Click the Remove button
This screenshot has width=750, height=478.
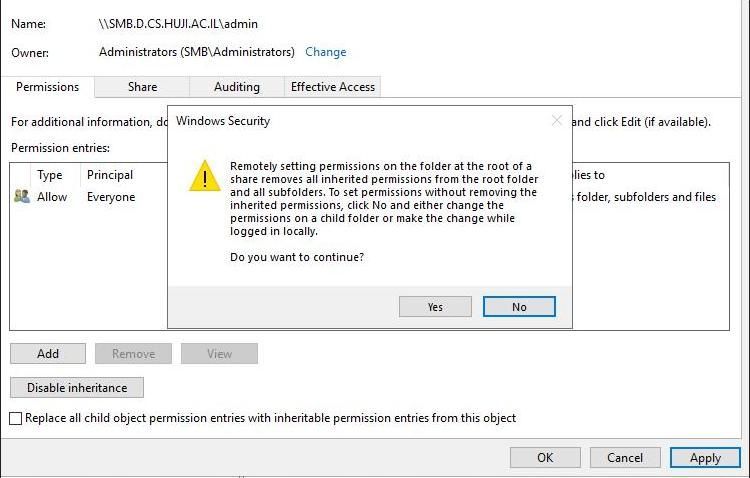[133, 354]
